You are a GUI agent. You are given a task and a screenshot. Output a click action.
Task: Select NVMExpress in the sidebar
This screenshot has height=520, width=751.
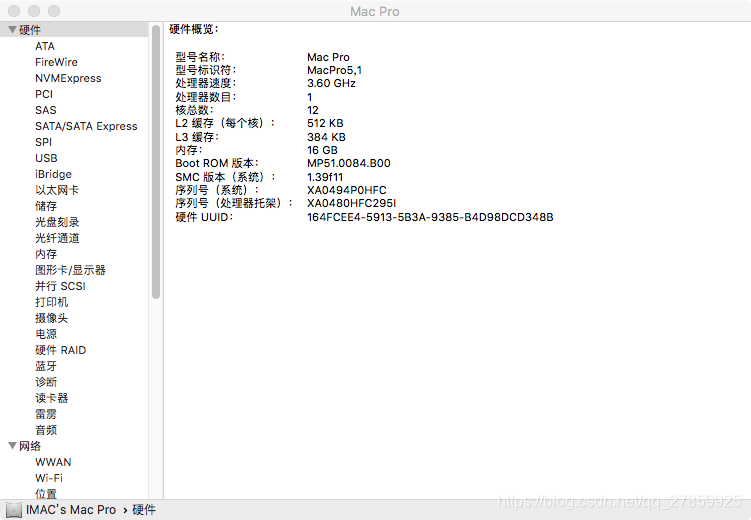[x=68, y=78]
